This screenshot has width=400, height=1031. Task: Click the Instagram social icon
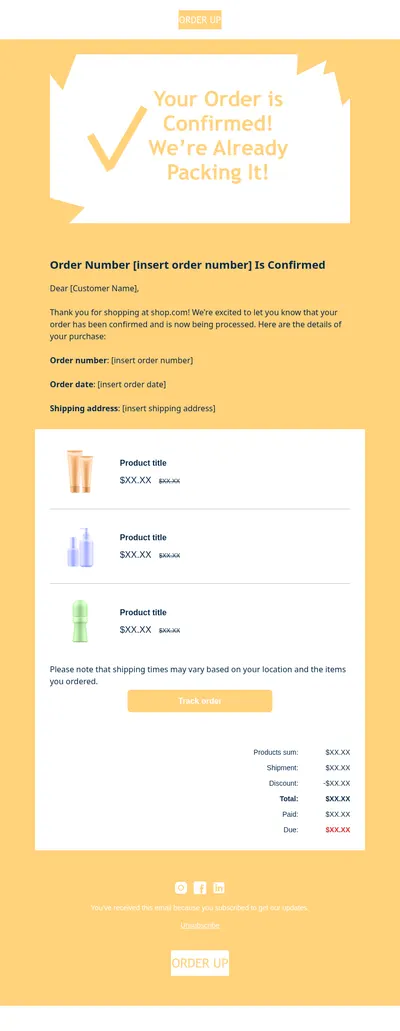pos(181,888)
